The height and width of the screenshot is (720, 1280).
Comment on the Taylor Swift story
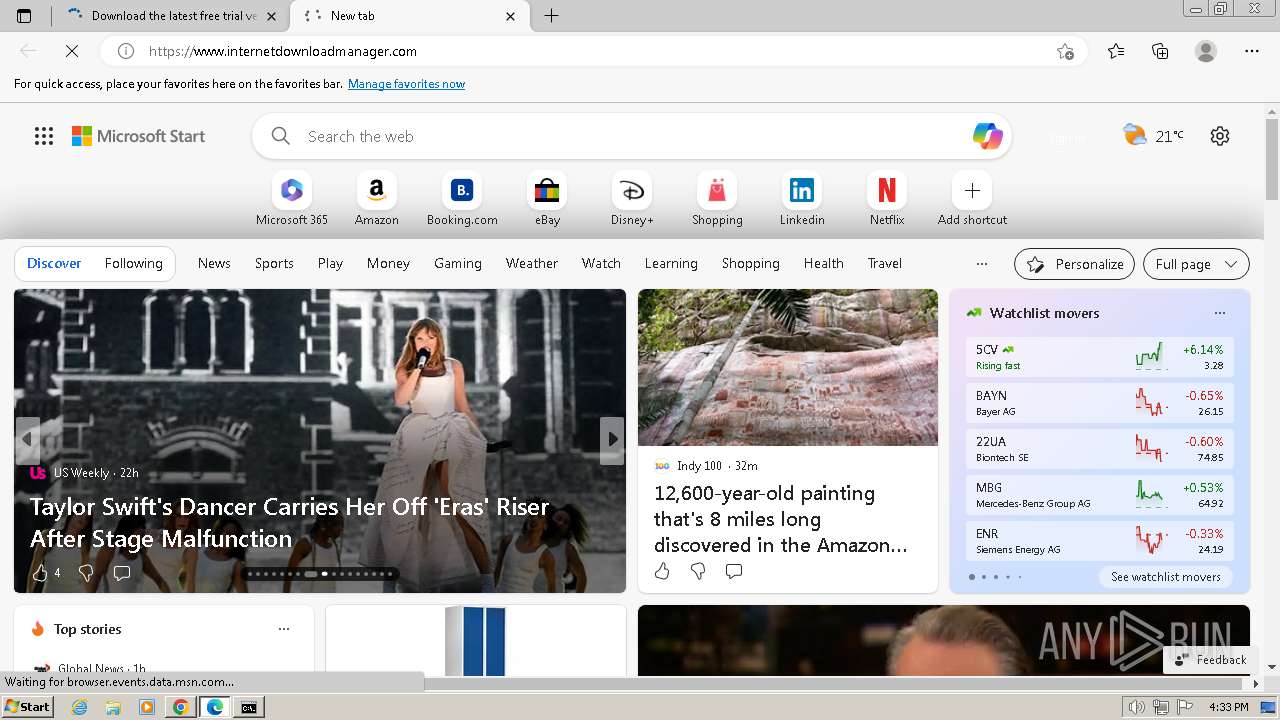pyautogui.click(x=122, y=573)
